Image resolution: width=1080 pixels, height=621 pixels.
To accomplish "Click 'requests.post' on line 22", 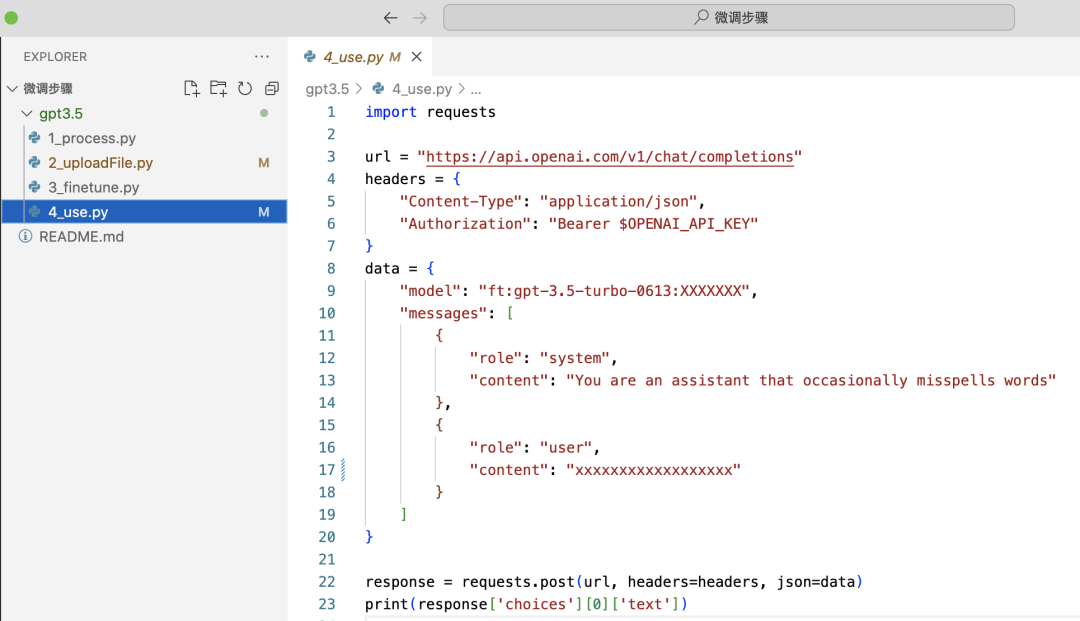I will pos(518,582).
